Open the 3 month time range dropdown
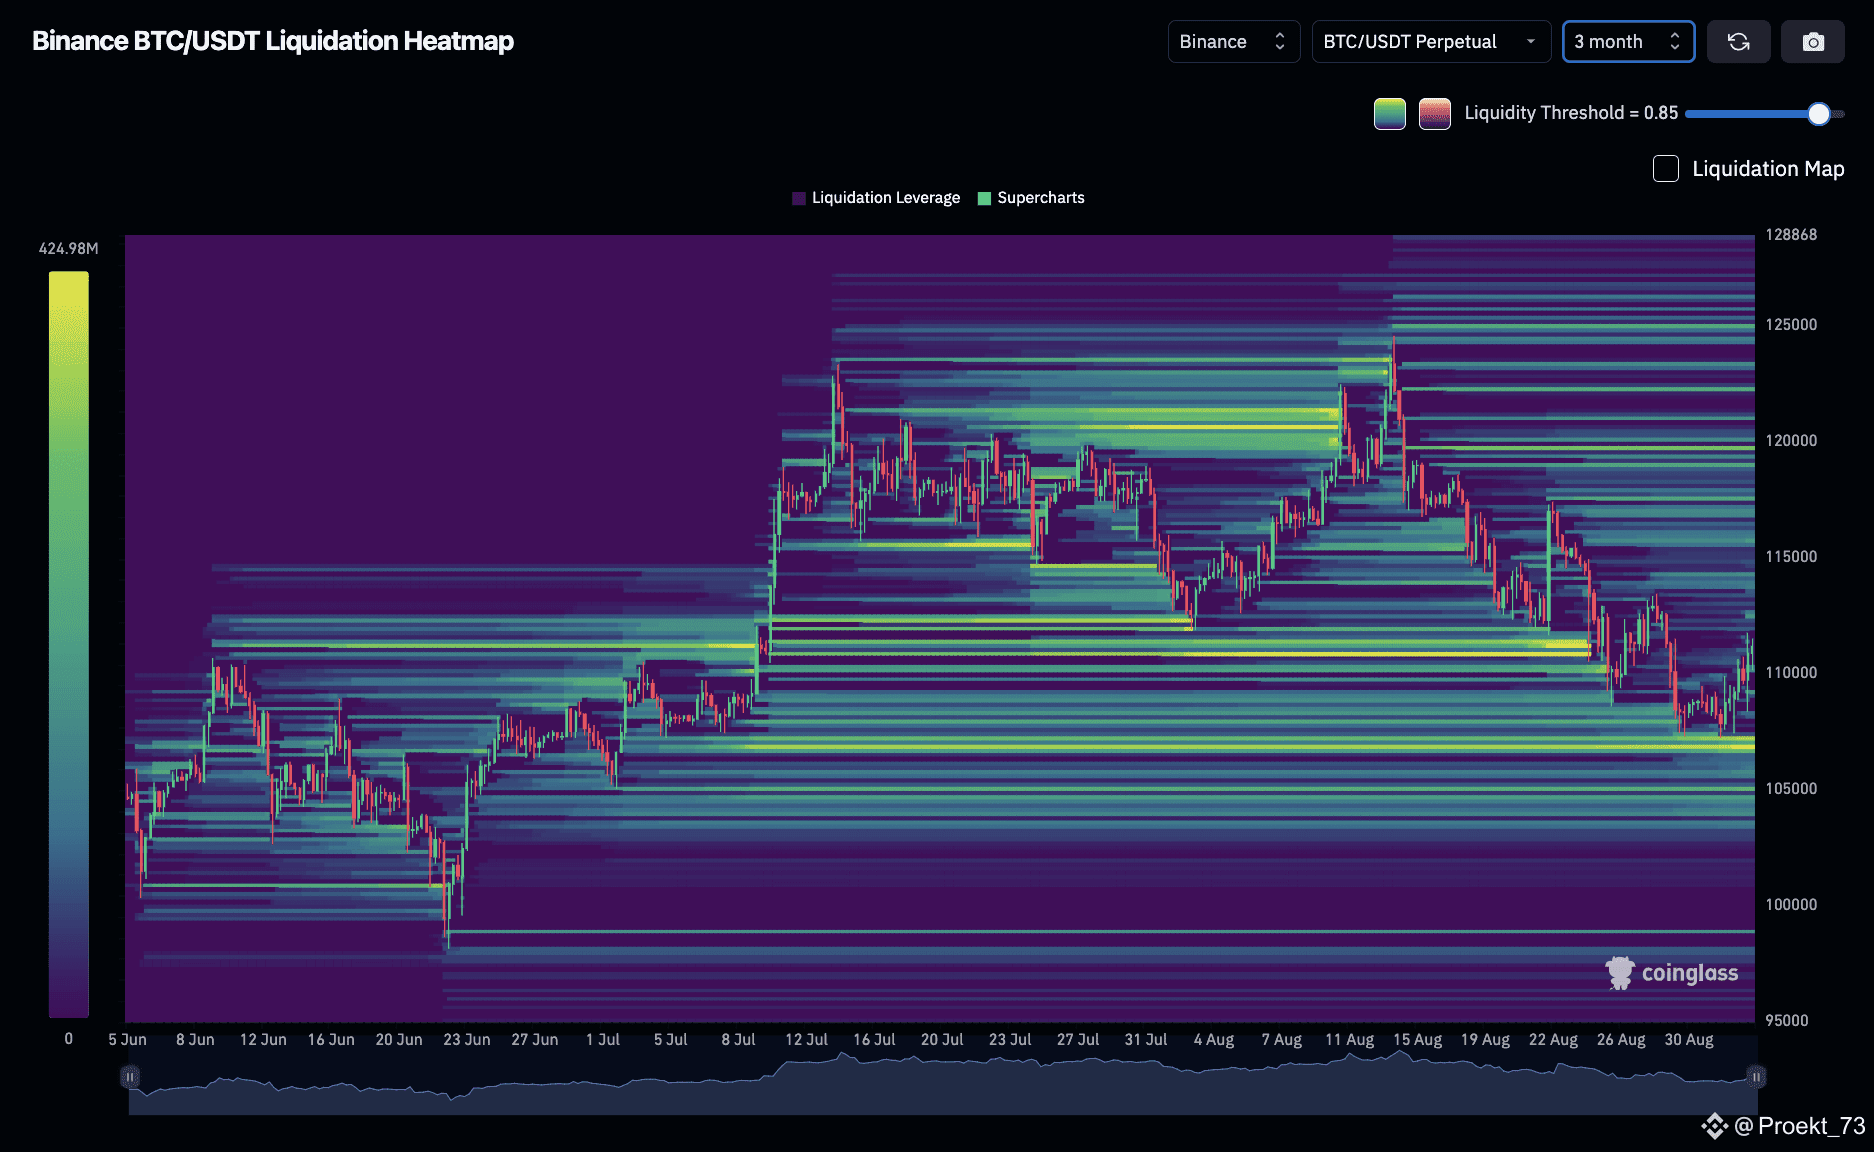This screenshot has height=1152, width=1874. [1628, 42]
